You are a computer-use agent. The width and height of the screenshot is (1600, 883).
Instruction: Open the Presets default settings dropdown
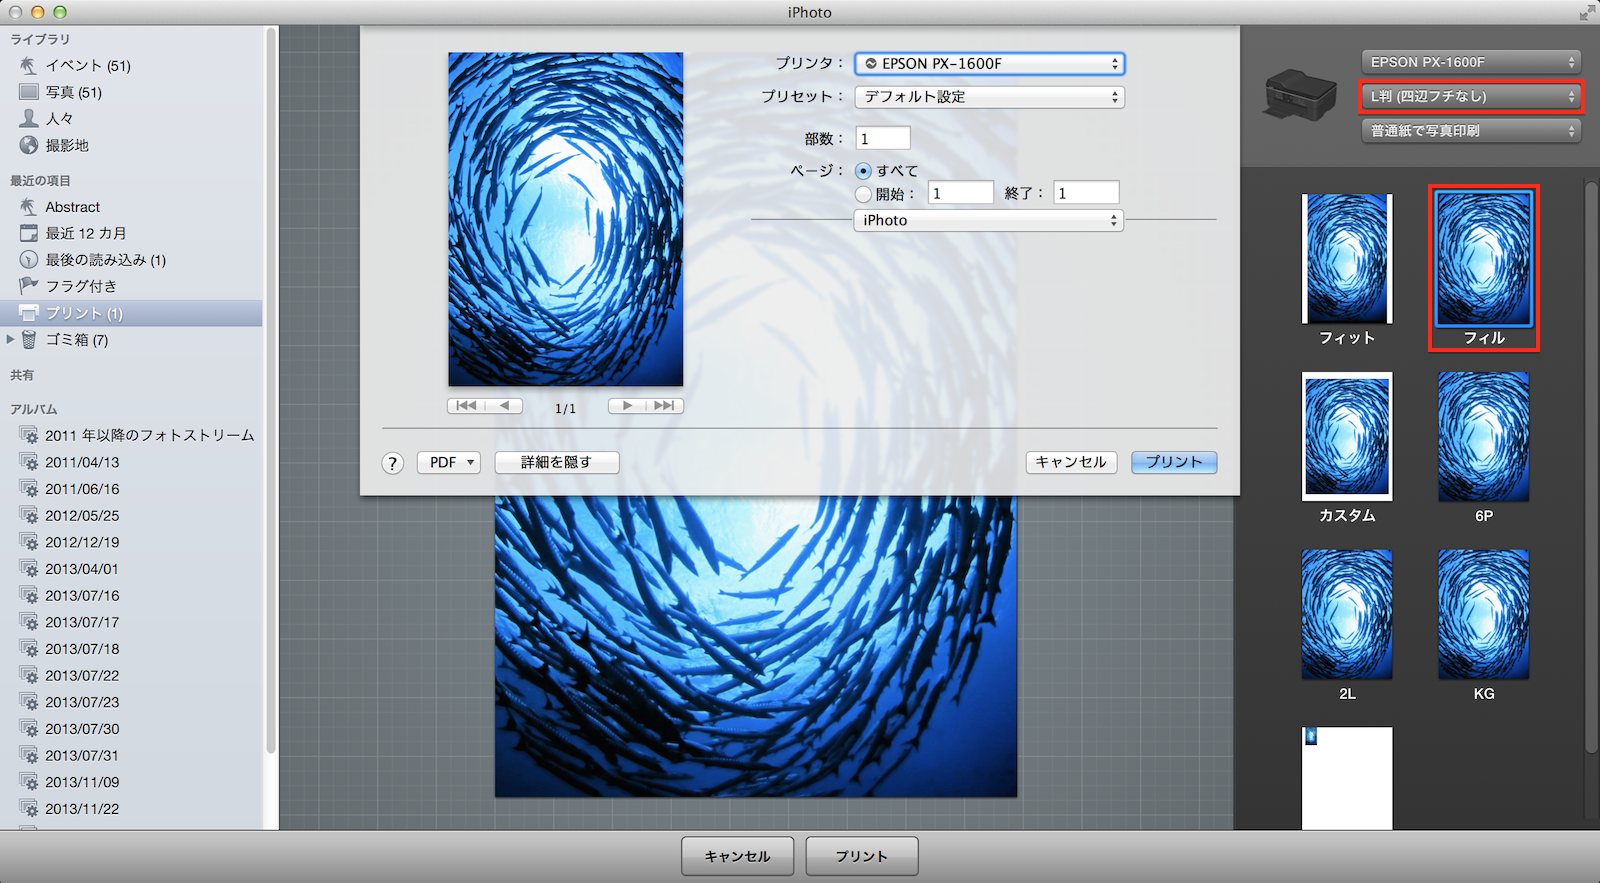pyautogui.click(x=989, y=97)
